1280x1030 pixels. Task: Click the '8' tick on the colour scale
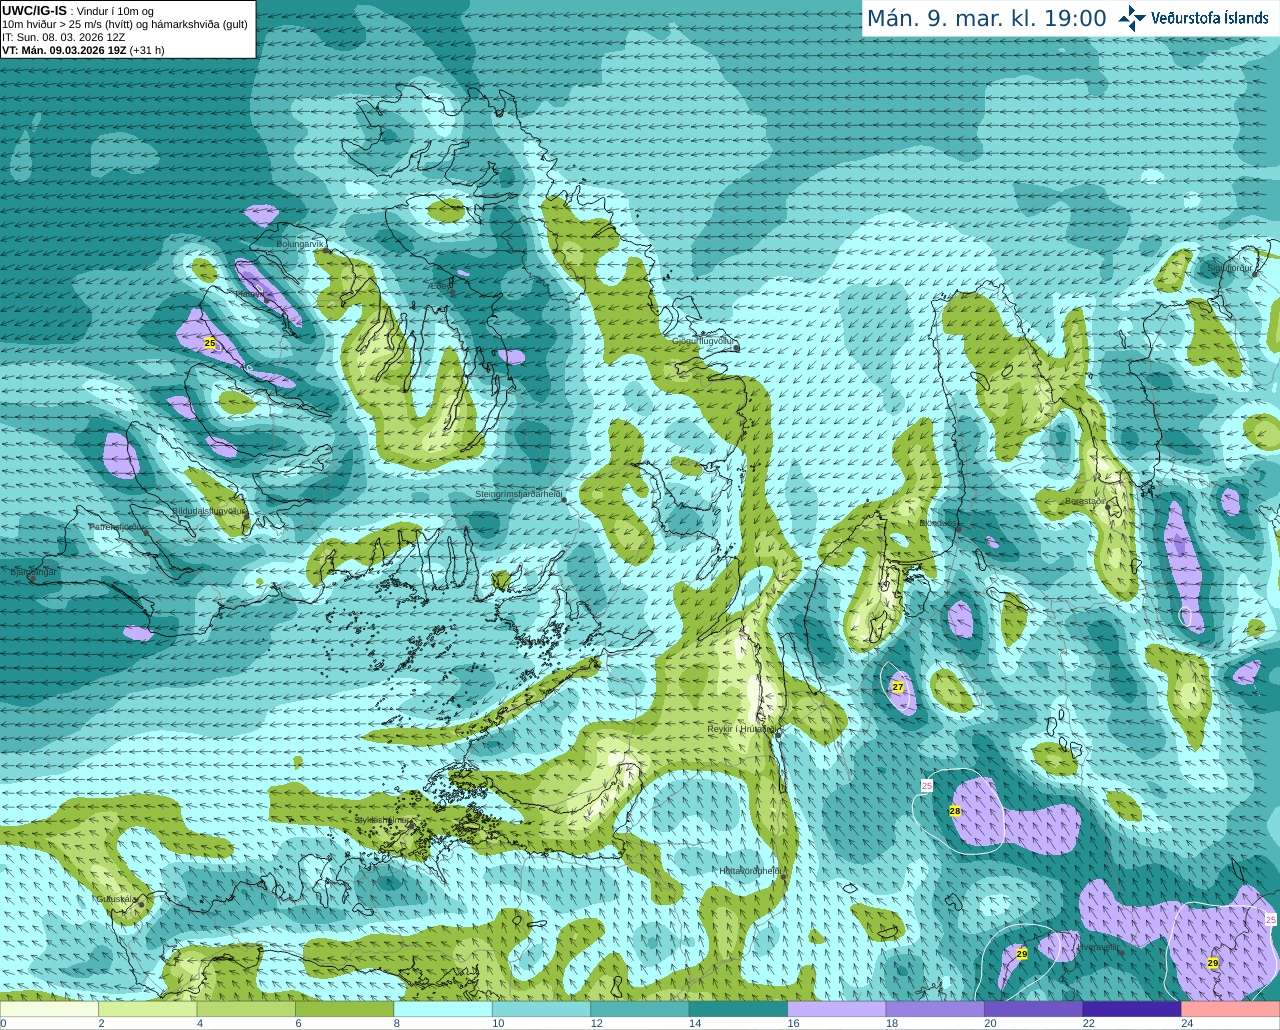(x=397, y=1023)
